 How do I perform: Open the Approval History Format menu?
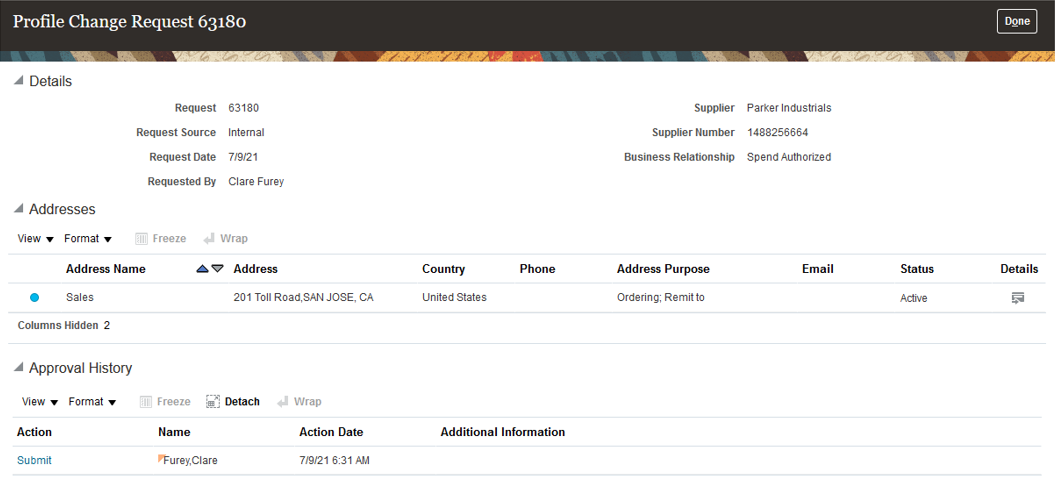[92, 402]
